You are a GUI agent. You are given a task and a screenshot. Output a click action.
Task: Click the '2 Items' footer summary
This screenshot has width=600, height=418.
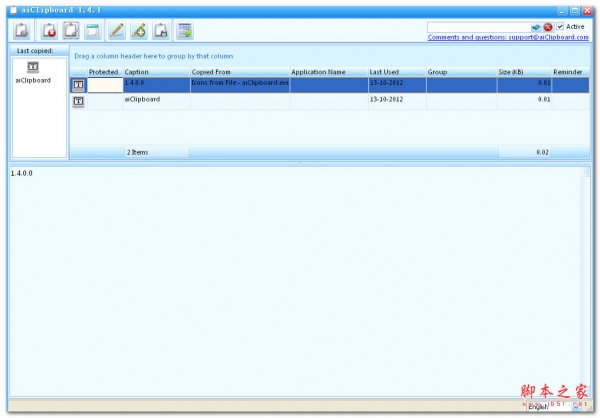(157, 152)
